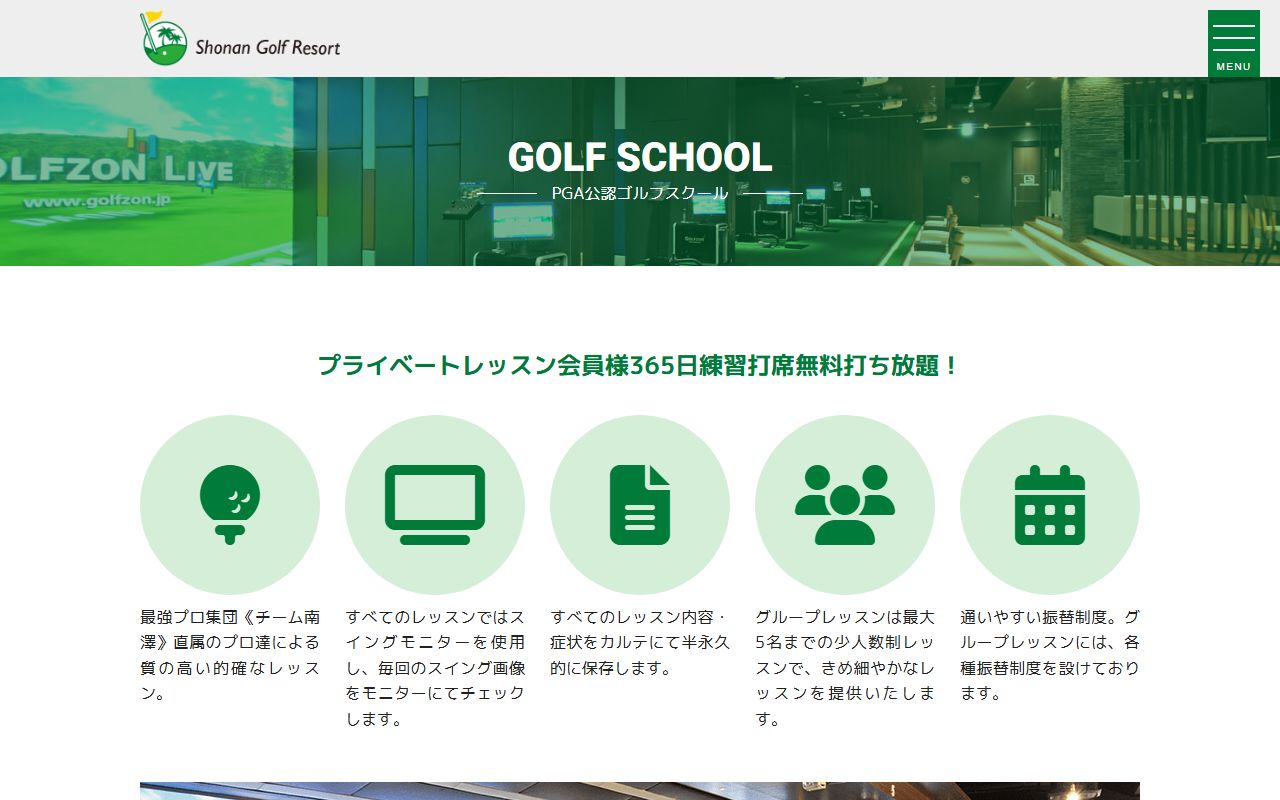Viewport: 1280px width, 800px height.
Task: Click the swing monitor screen icon
Action: click(435, 505)
